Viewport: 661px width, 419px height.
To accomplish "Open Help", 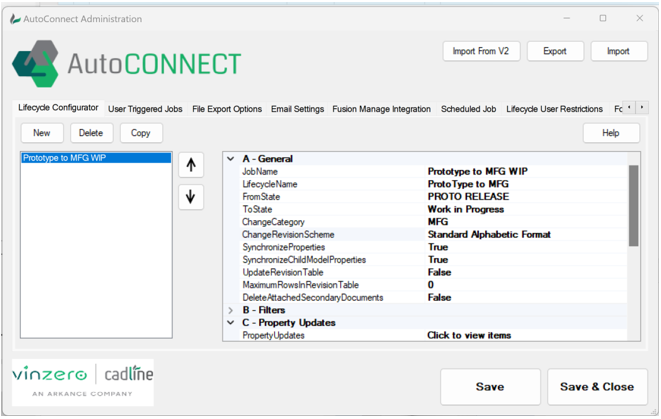I will 611,133.
